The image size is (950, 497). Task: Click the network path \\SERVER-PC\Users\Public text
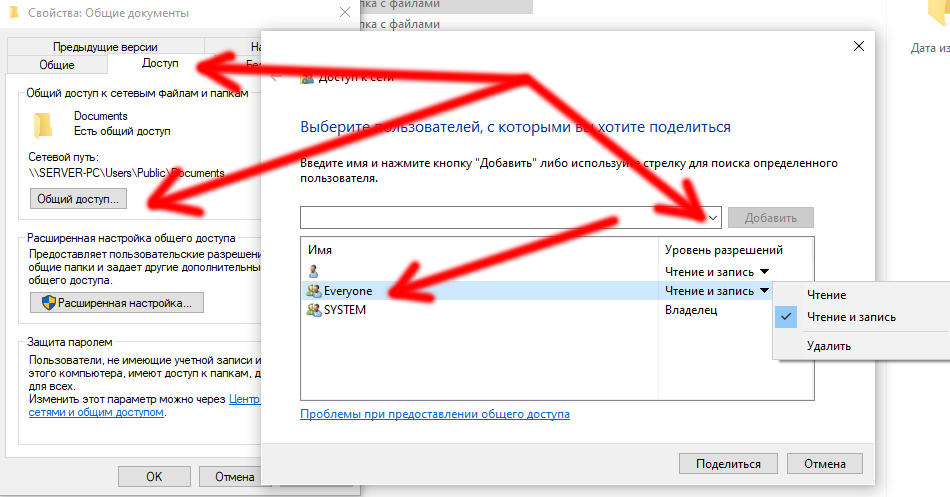[127, 173]
